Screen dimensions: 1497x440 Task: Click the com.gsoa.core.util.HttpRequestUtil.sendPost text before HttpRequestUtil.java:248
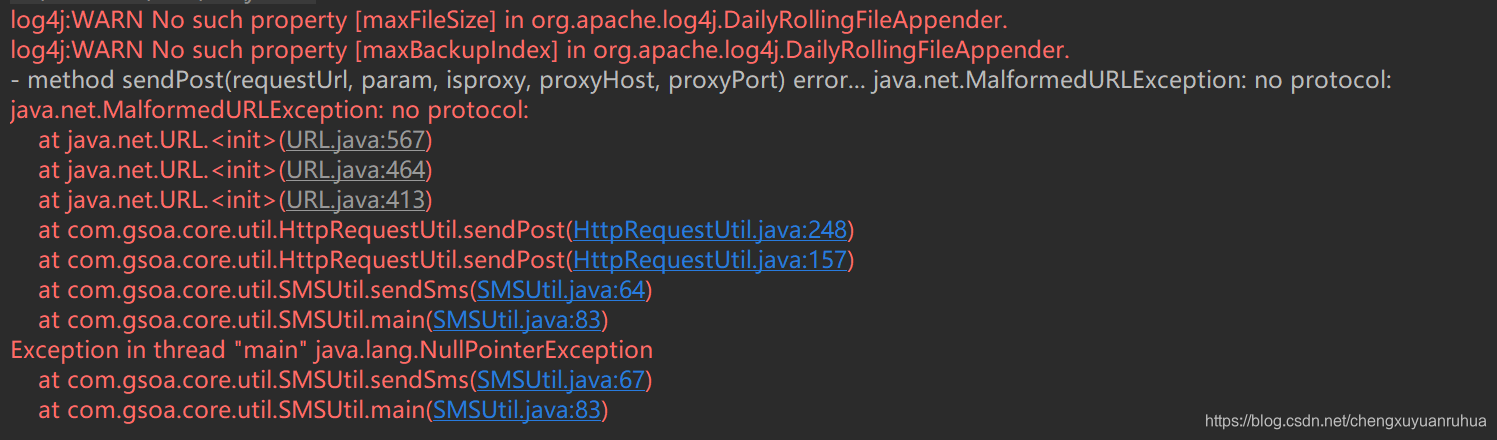click(x=302, y=230)
